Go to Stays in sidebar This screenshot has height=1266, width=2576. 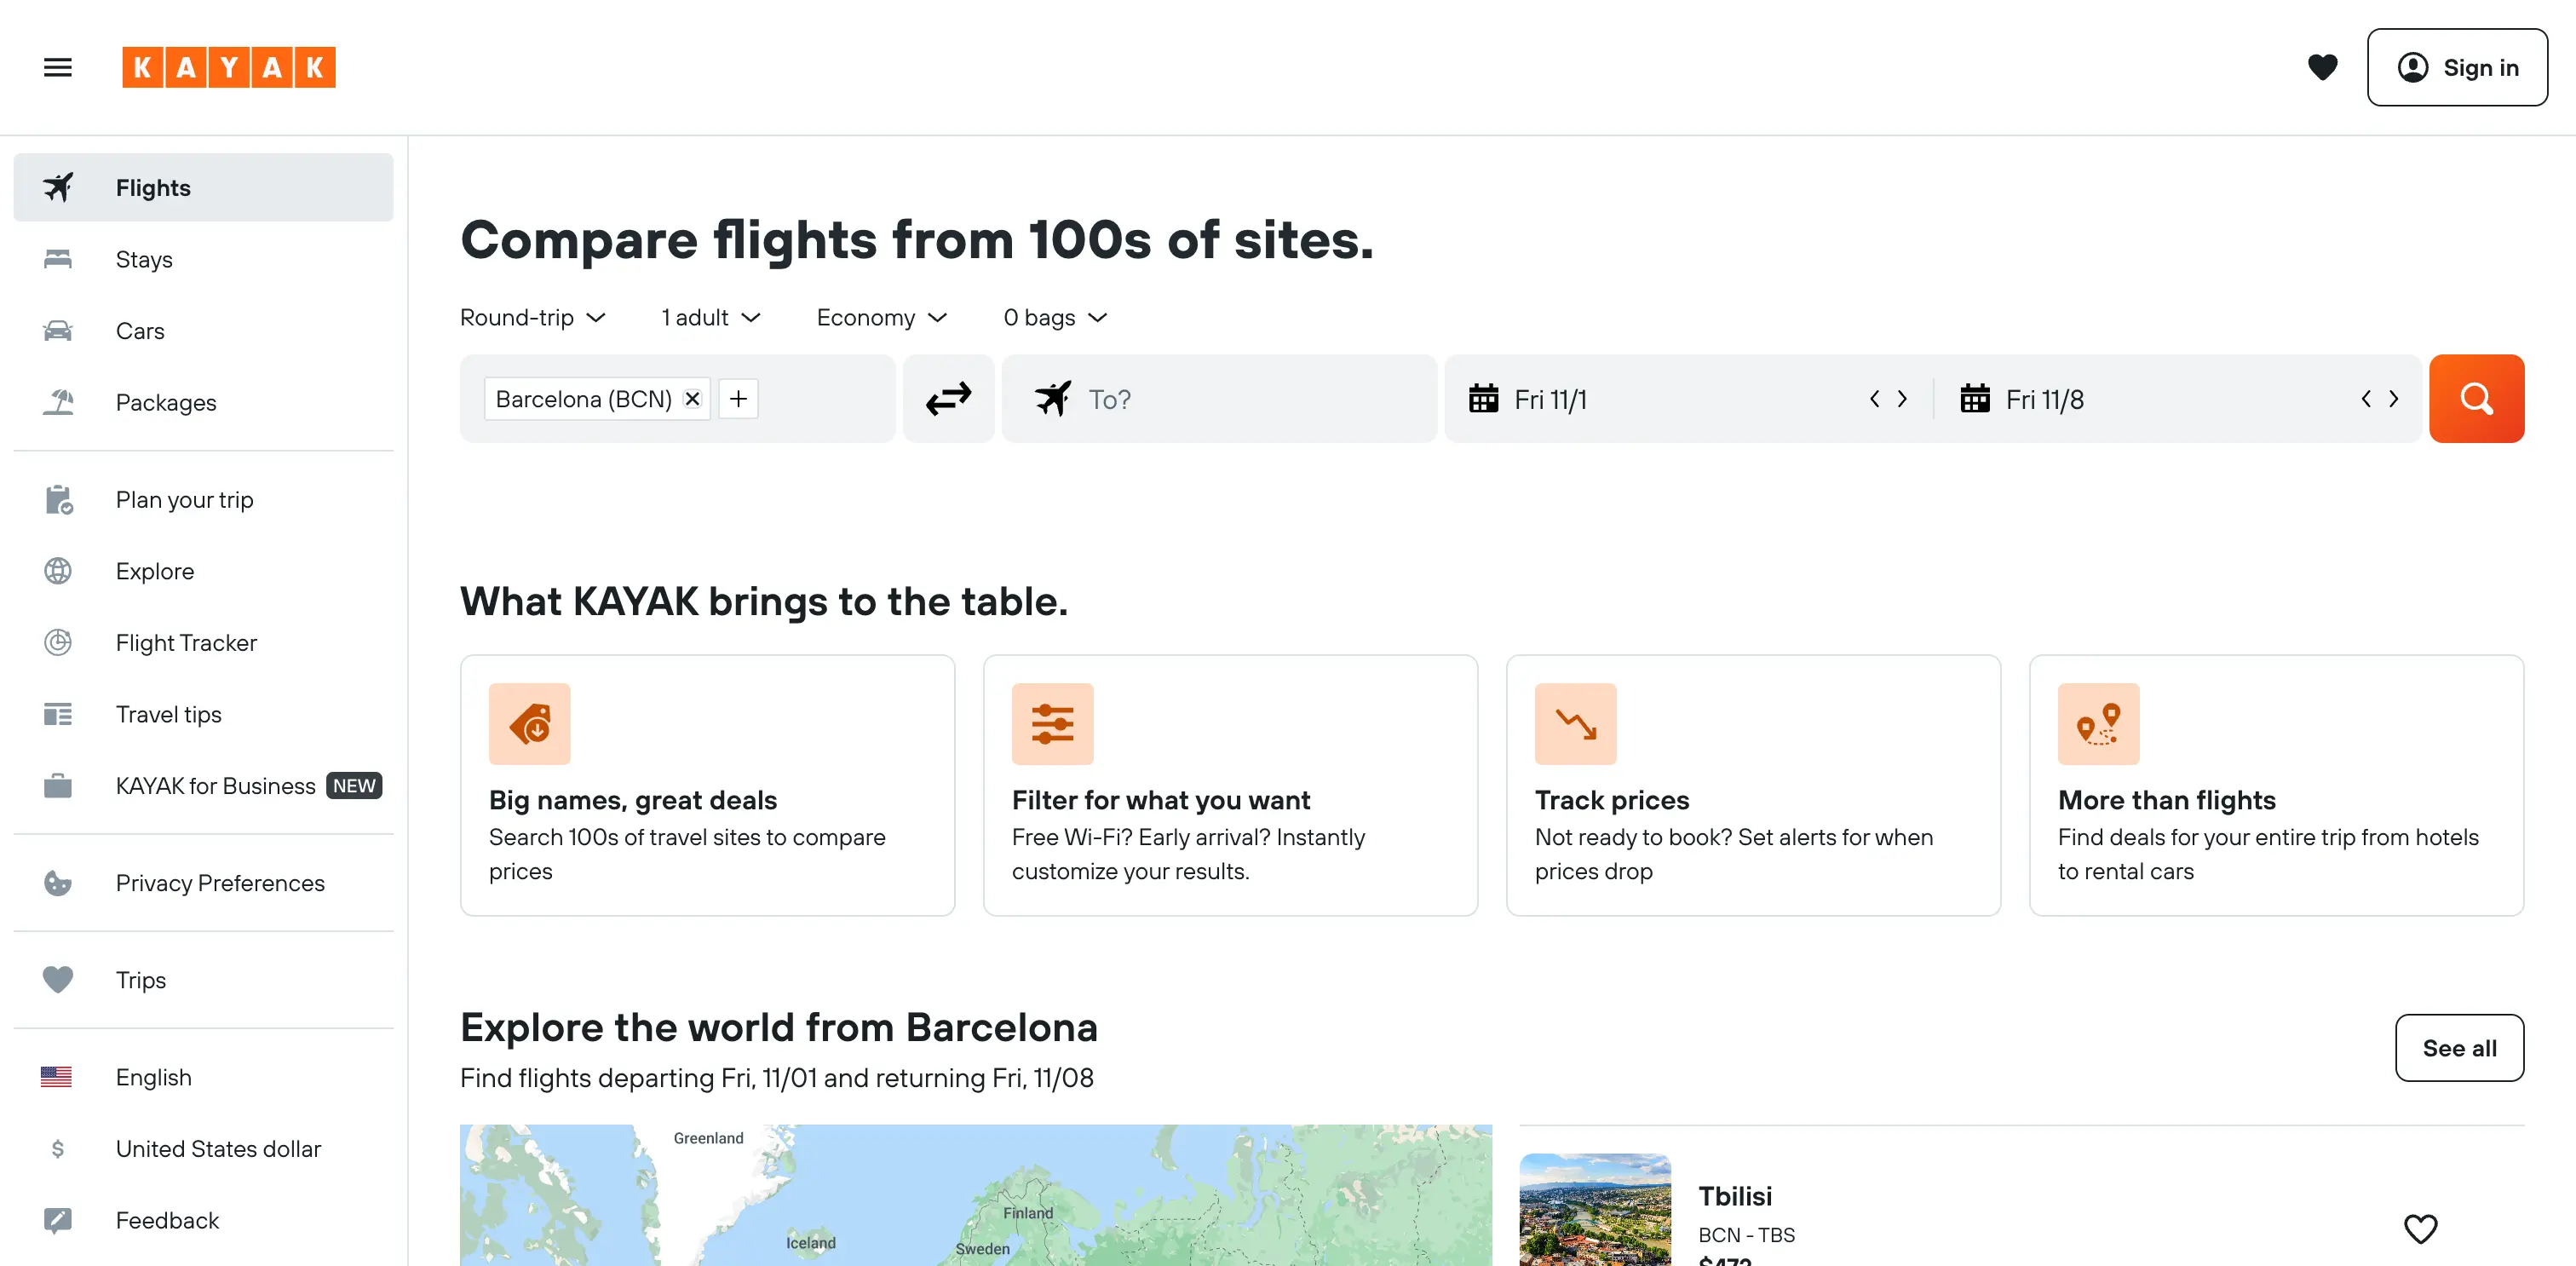tap(144, 259)
